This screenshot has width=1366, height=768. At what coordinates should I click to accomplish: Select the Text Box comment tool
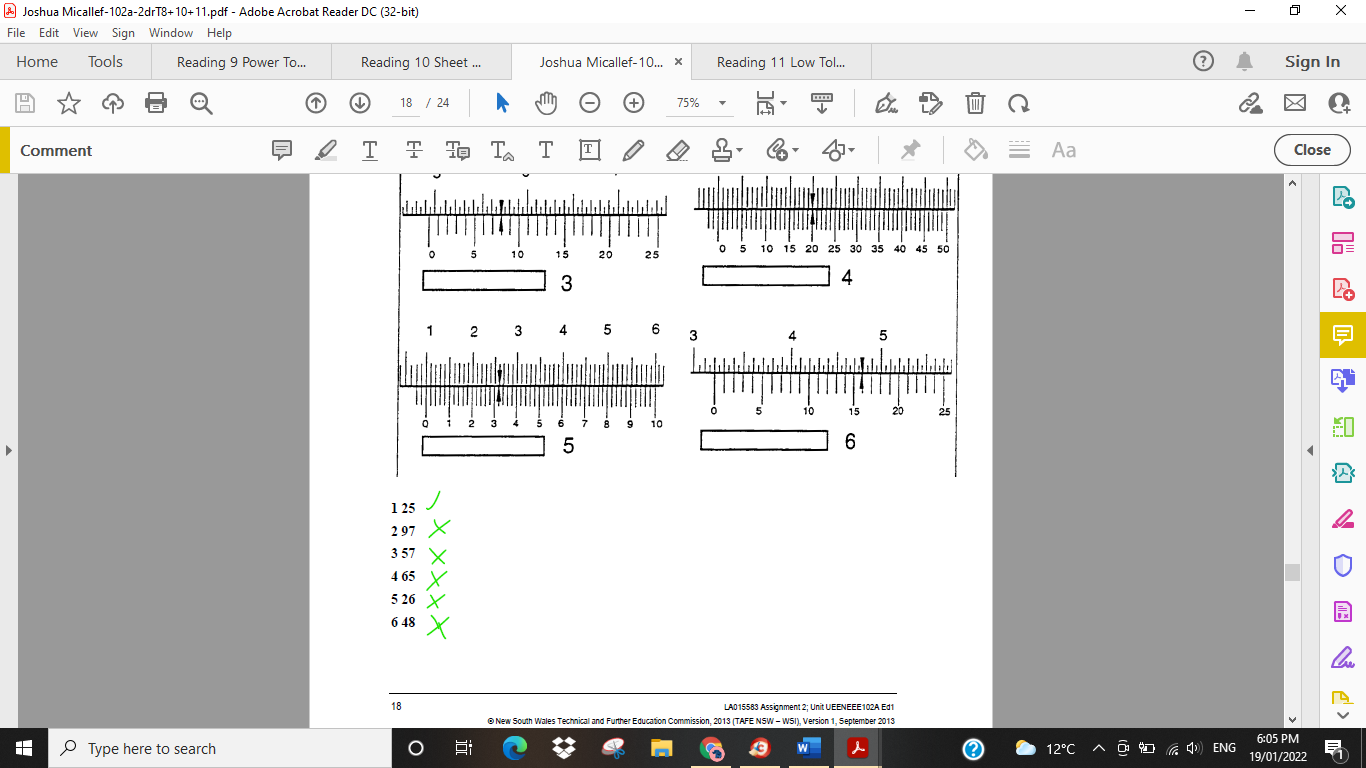click(x=589, y=150)
